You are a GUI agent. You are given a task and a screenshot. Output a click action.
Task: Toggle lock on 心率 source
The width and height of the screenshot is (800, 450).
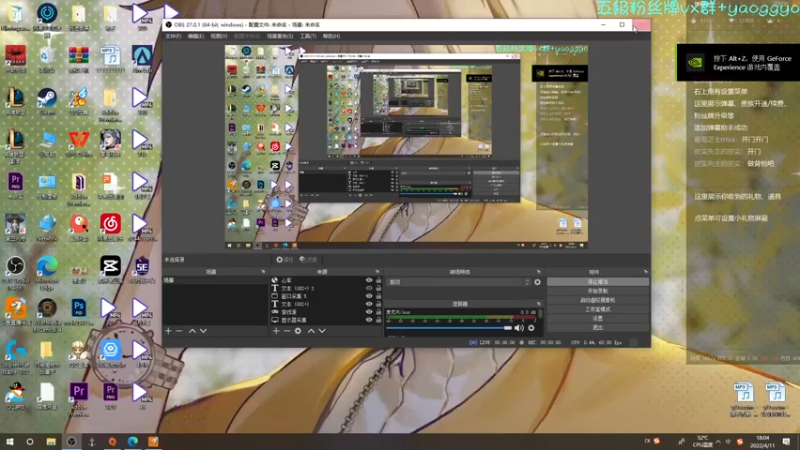pos(379,280)
